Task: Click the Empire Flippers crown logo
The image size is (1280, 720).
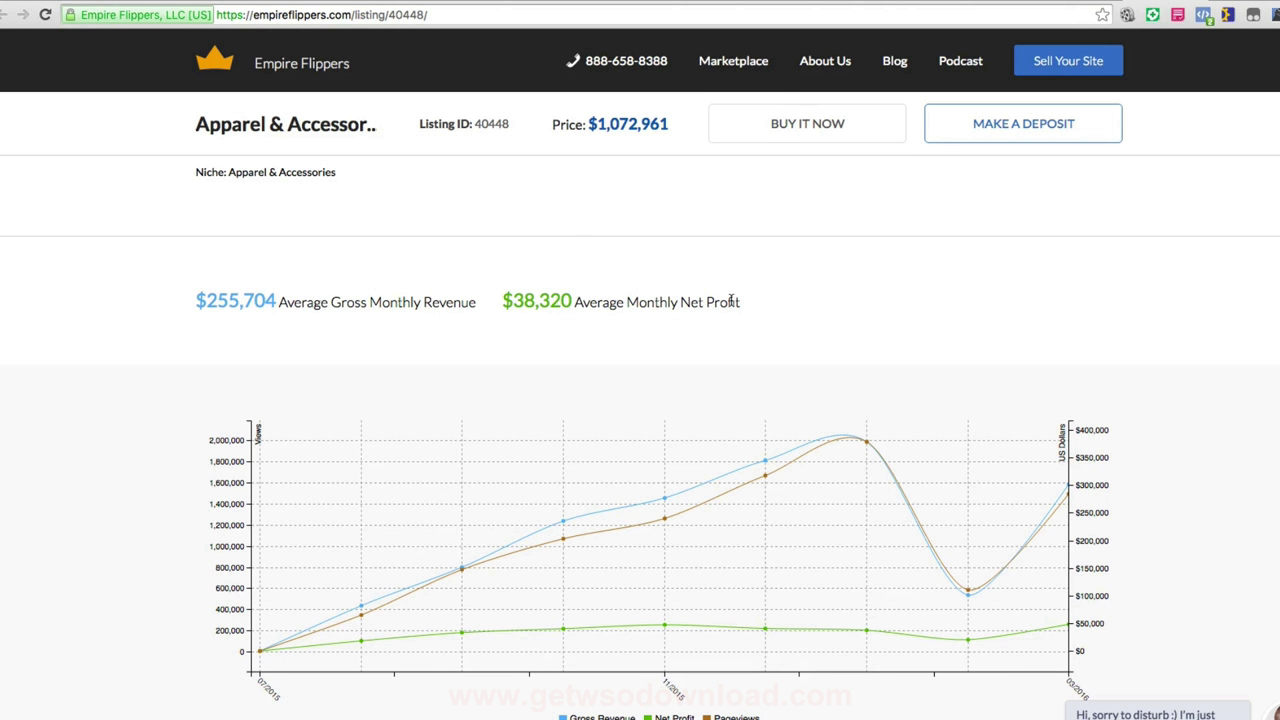Action: [x=214, y=59]
